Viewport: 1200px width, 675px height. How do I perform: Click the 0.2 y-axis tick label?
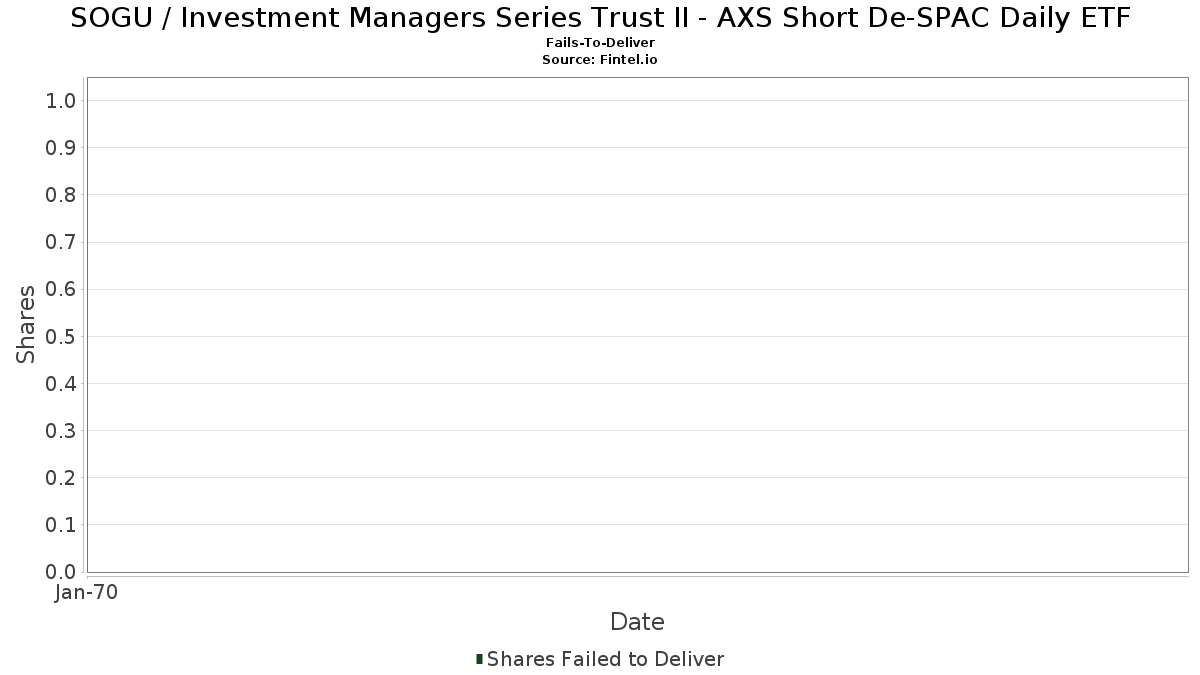tap(61, 478)
